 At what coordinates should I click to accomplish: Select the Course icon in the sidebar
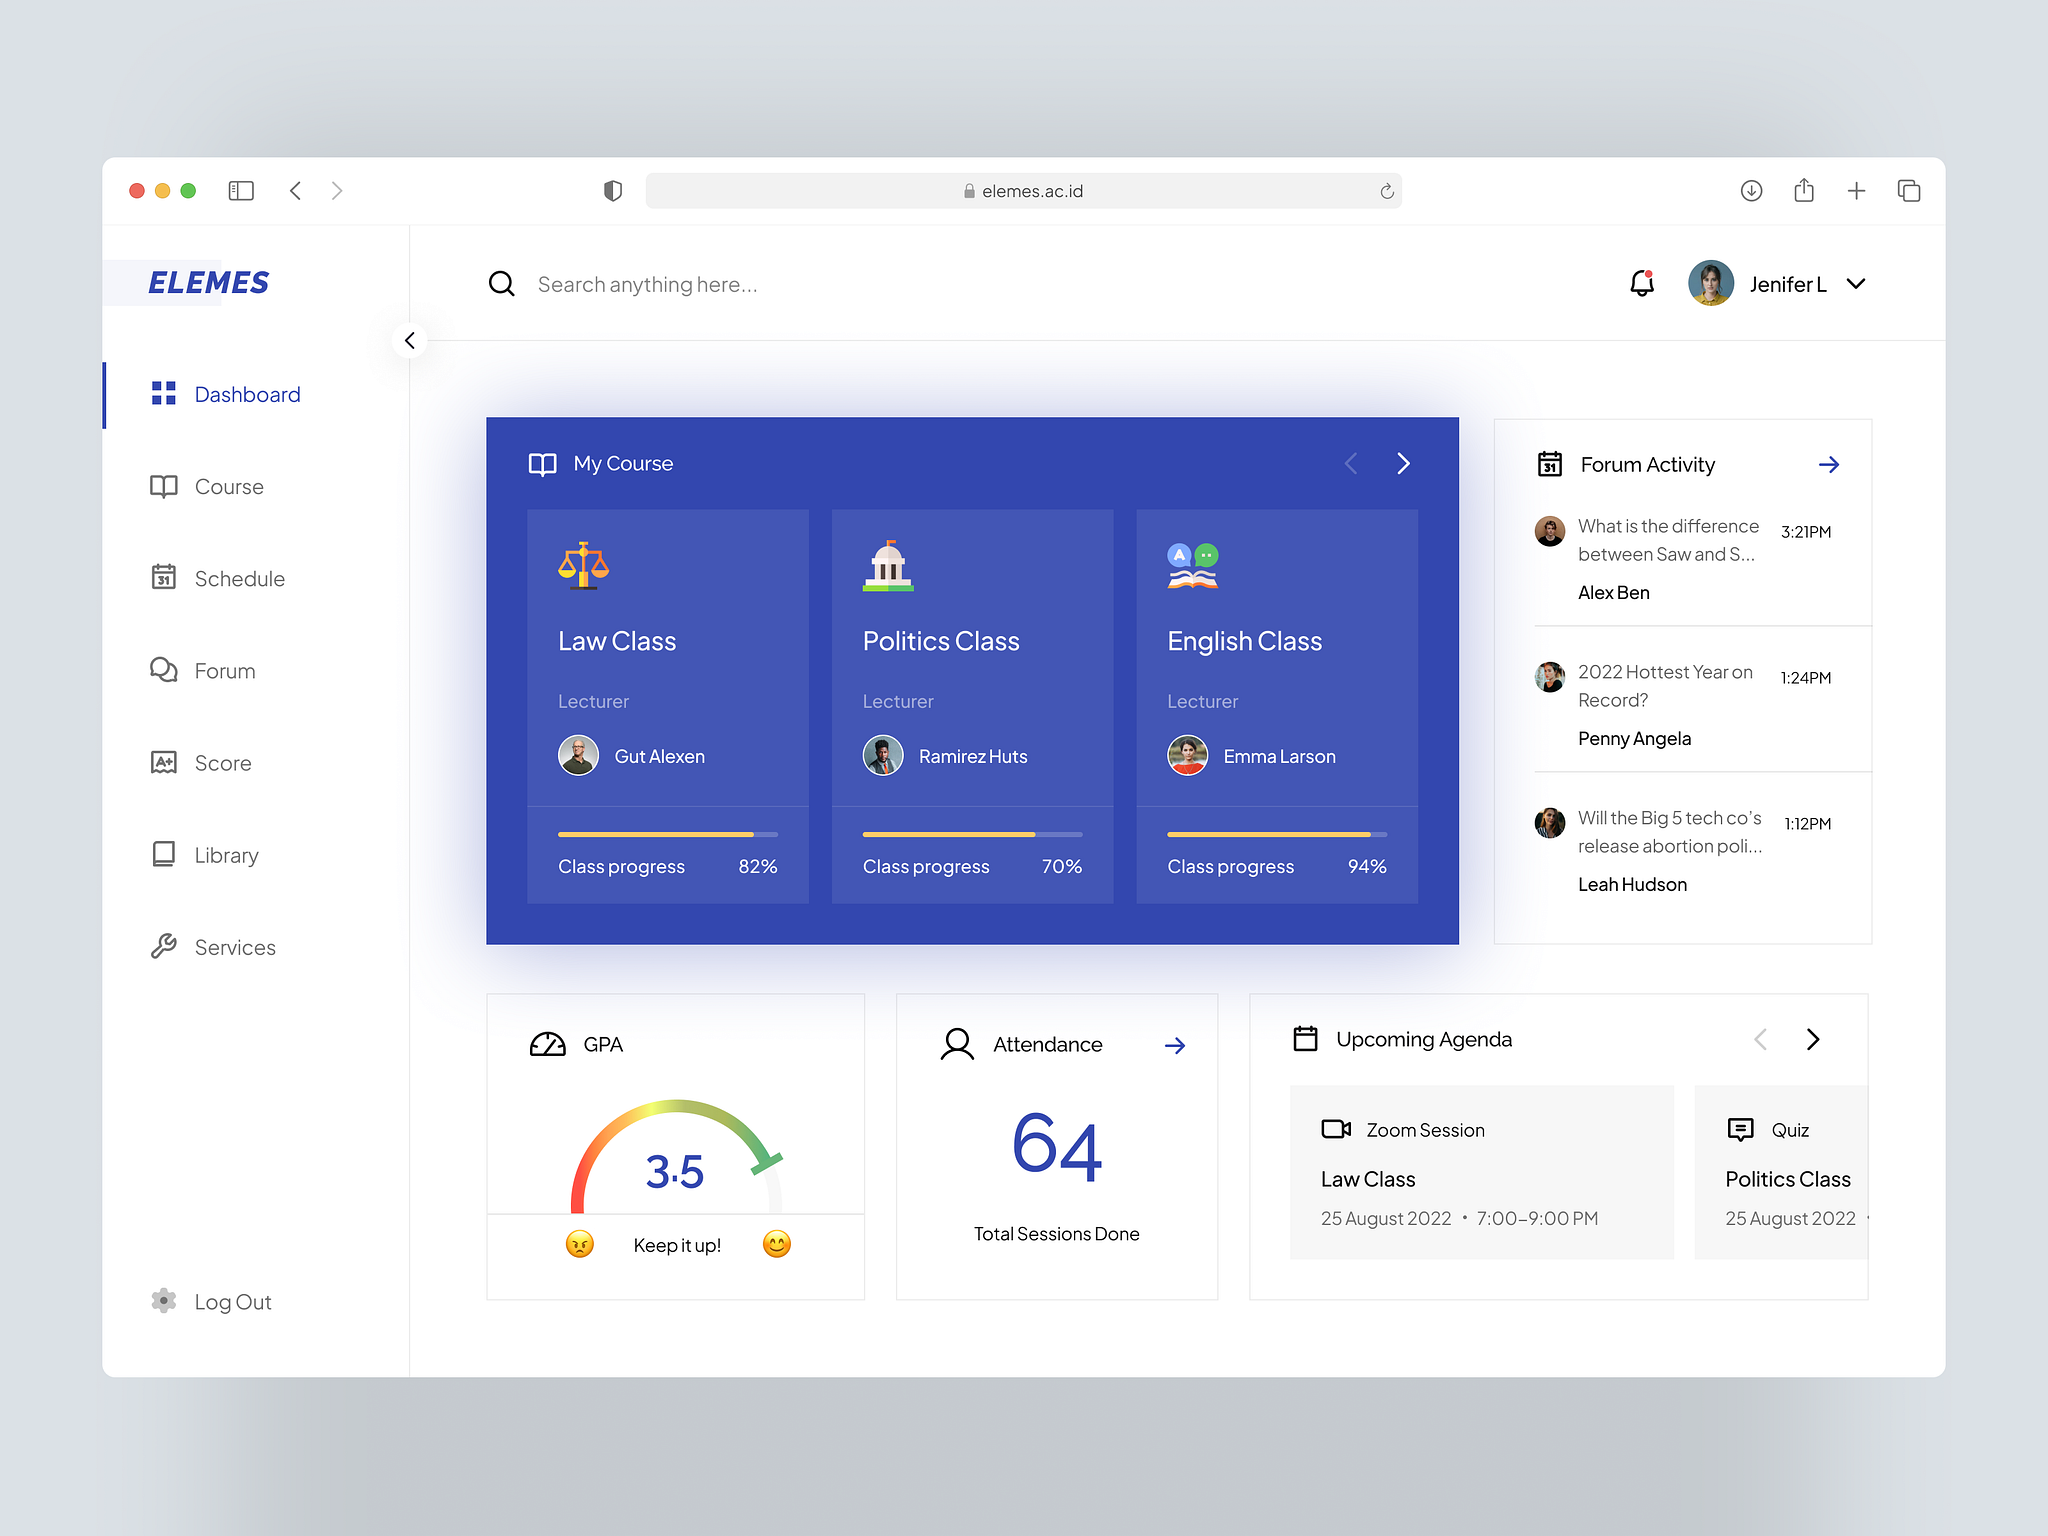point(163,487)
